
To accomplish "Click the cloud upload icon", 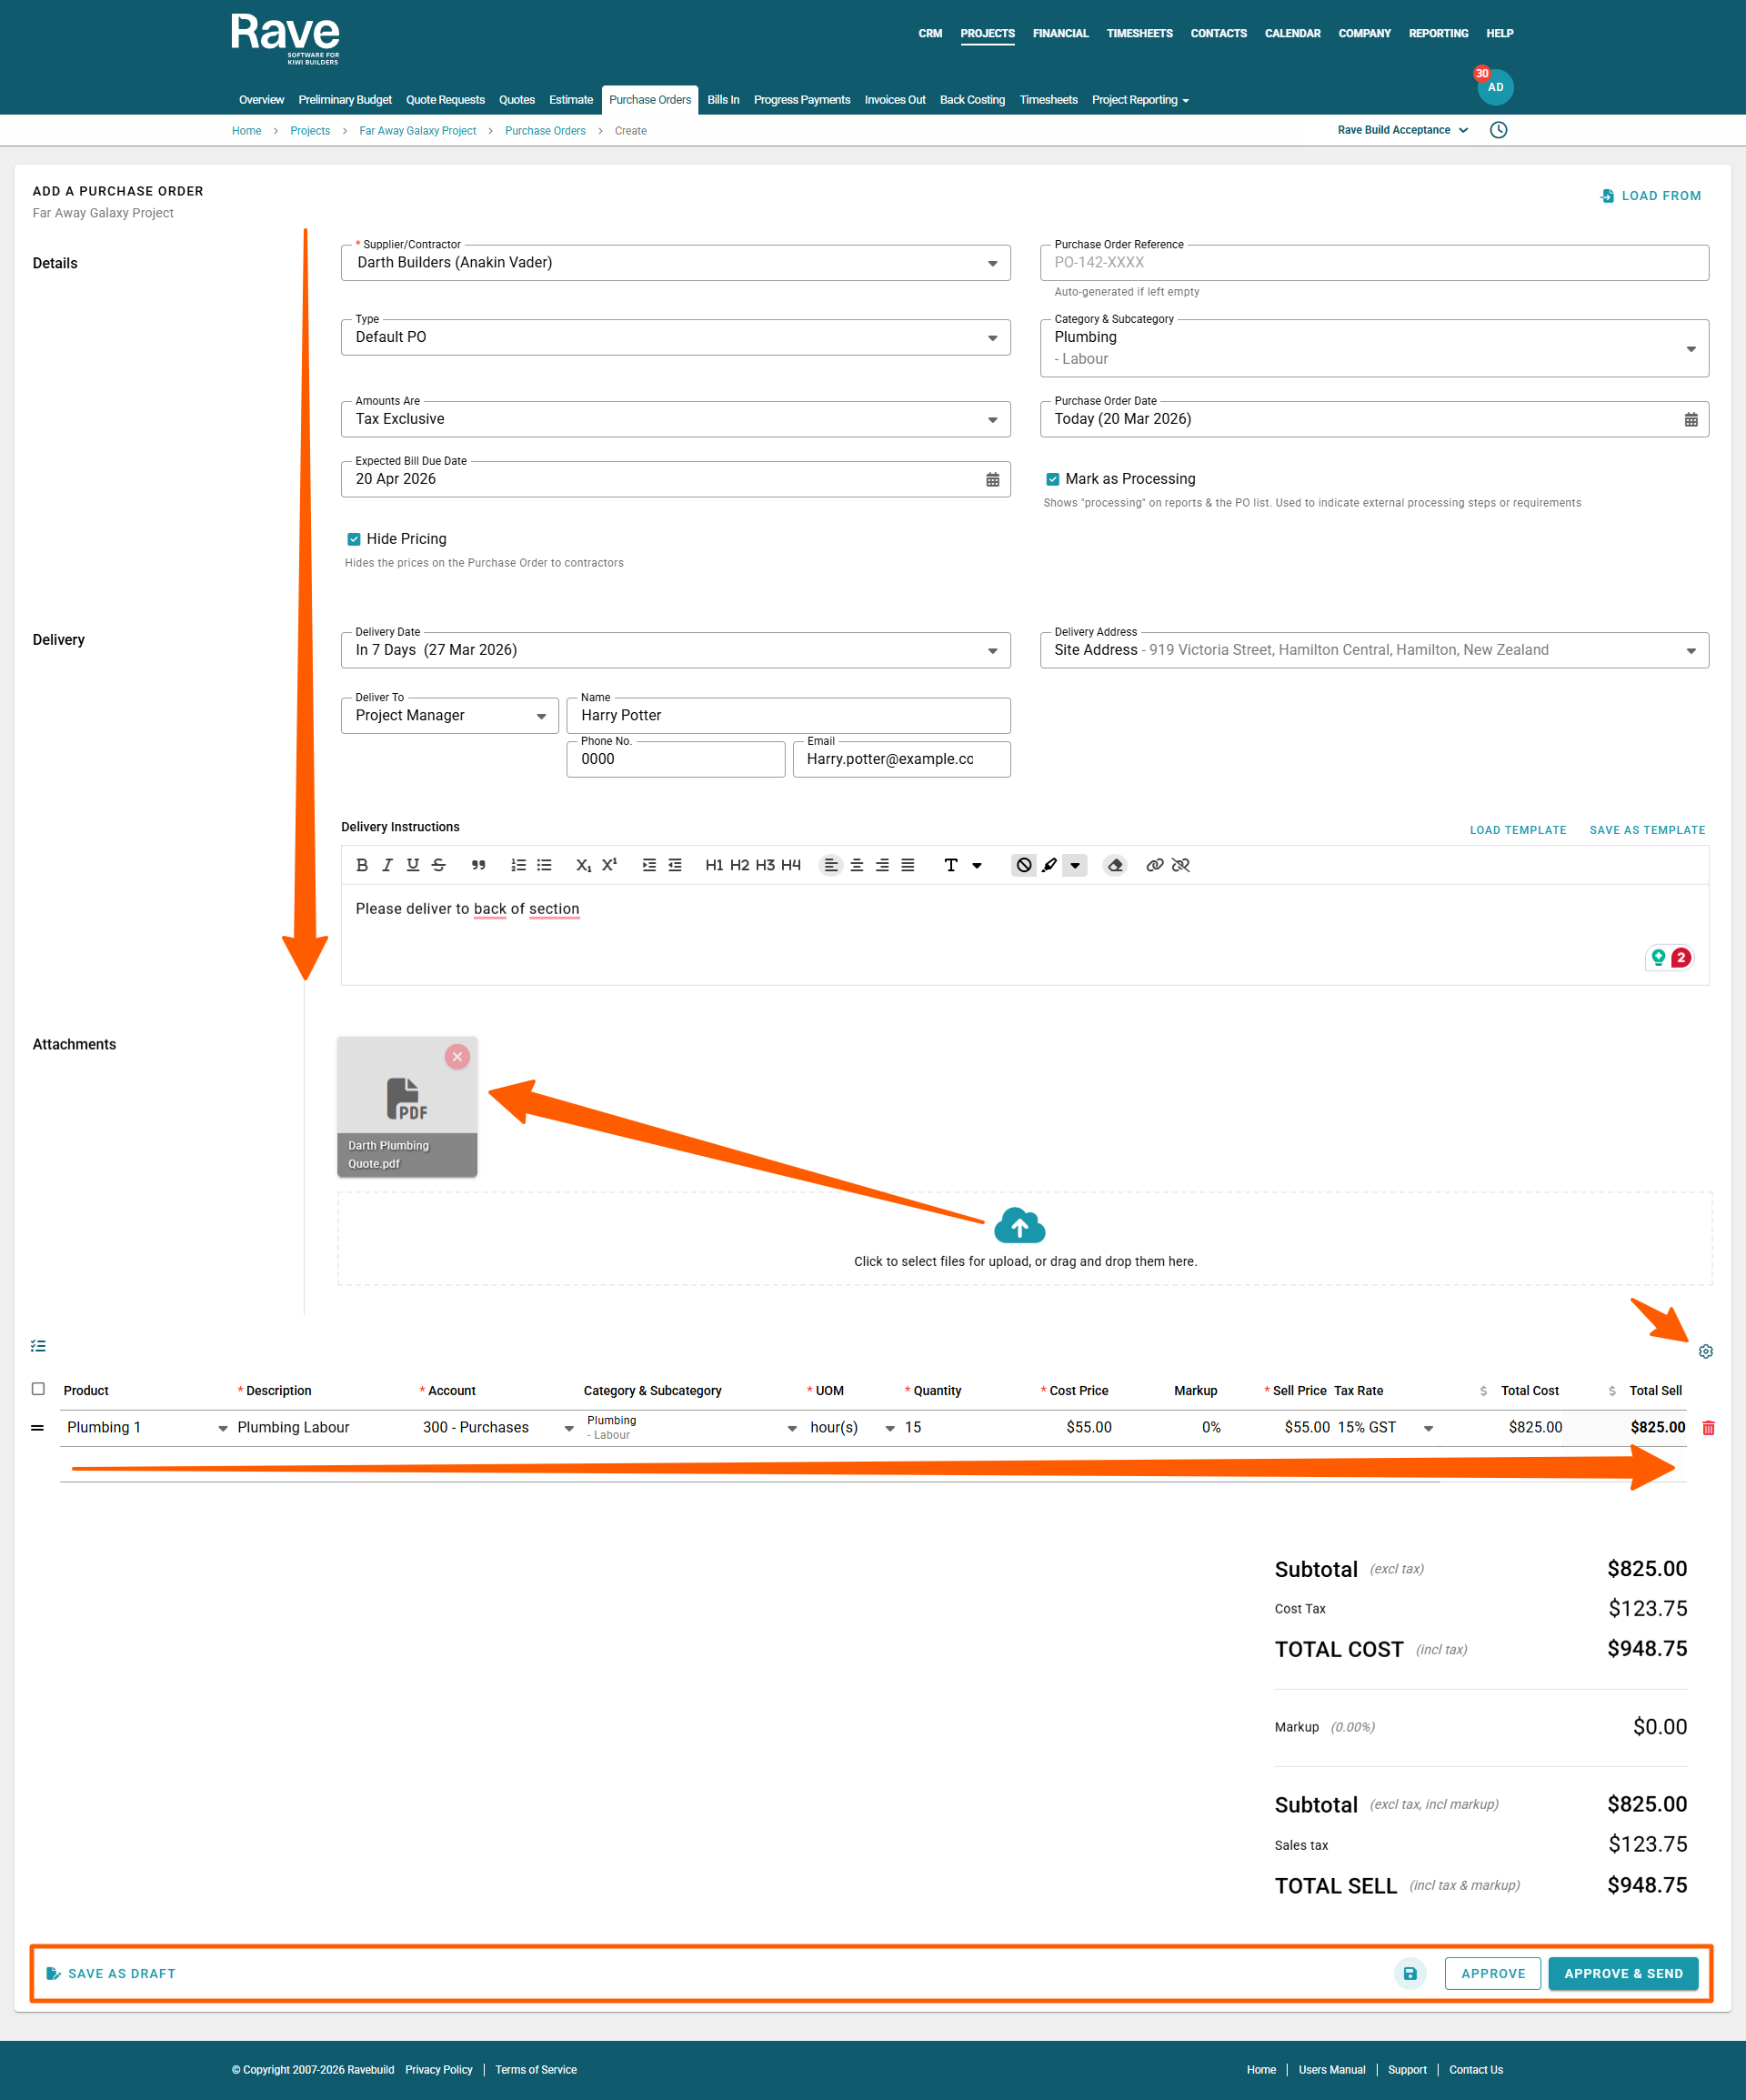I will [1019, 1226].
